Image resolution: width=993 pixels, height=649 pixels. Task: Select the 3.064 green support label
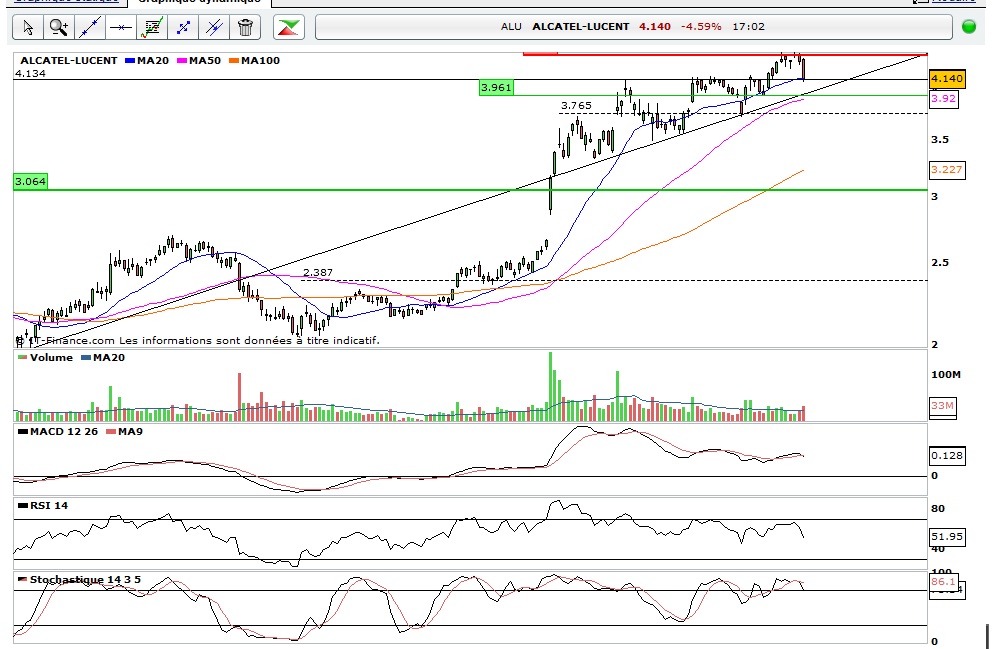coord(30,182)
